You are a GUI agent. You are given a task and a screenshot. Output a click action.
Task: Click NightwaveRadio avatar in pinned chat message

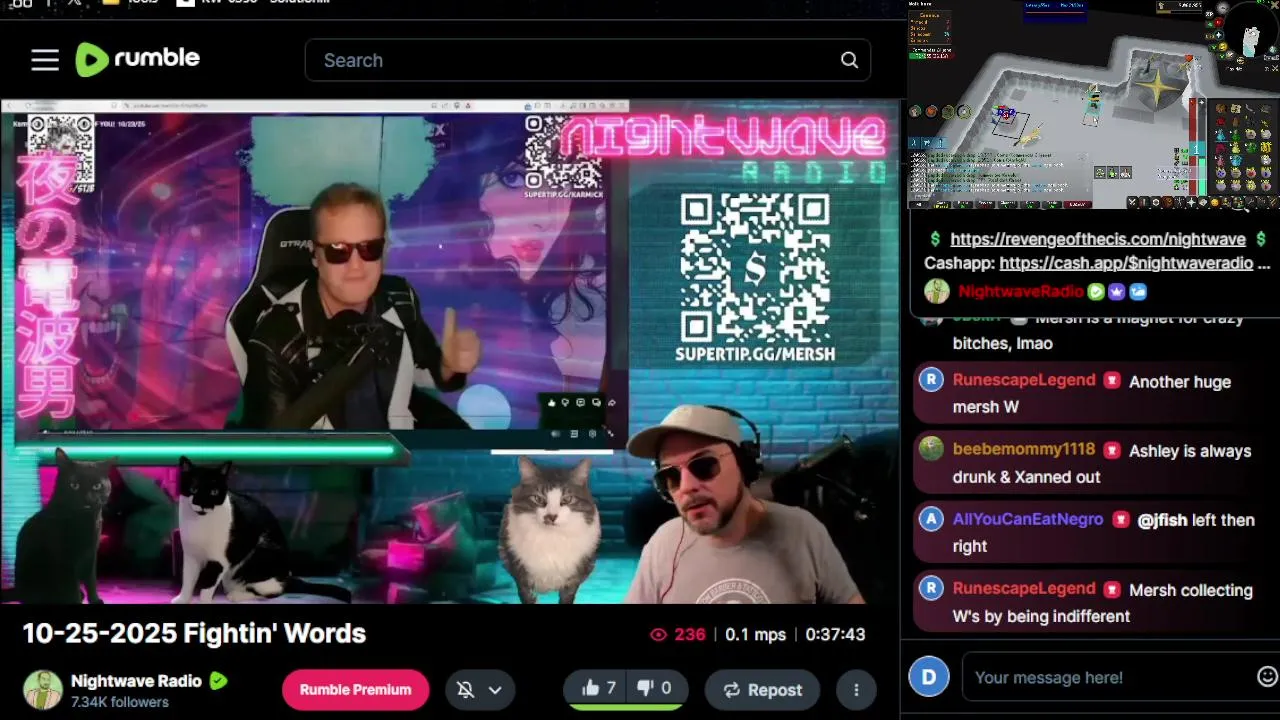point(936,291)
